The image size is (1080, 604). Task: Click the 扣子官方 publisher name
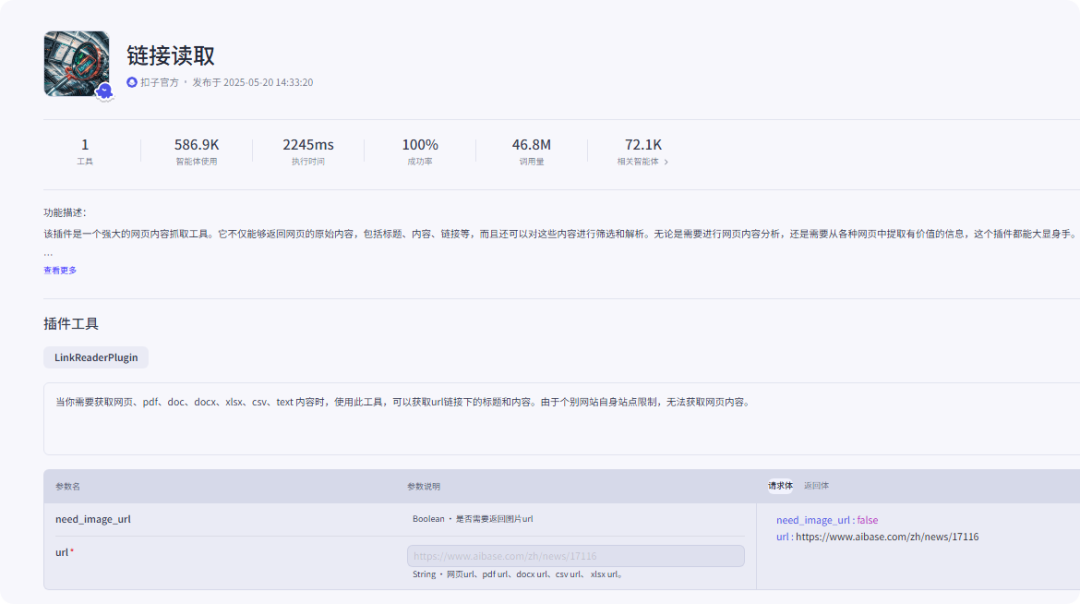pyautogui.click(x=159, y=83)
